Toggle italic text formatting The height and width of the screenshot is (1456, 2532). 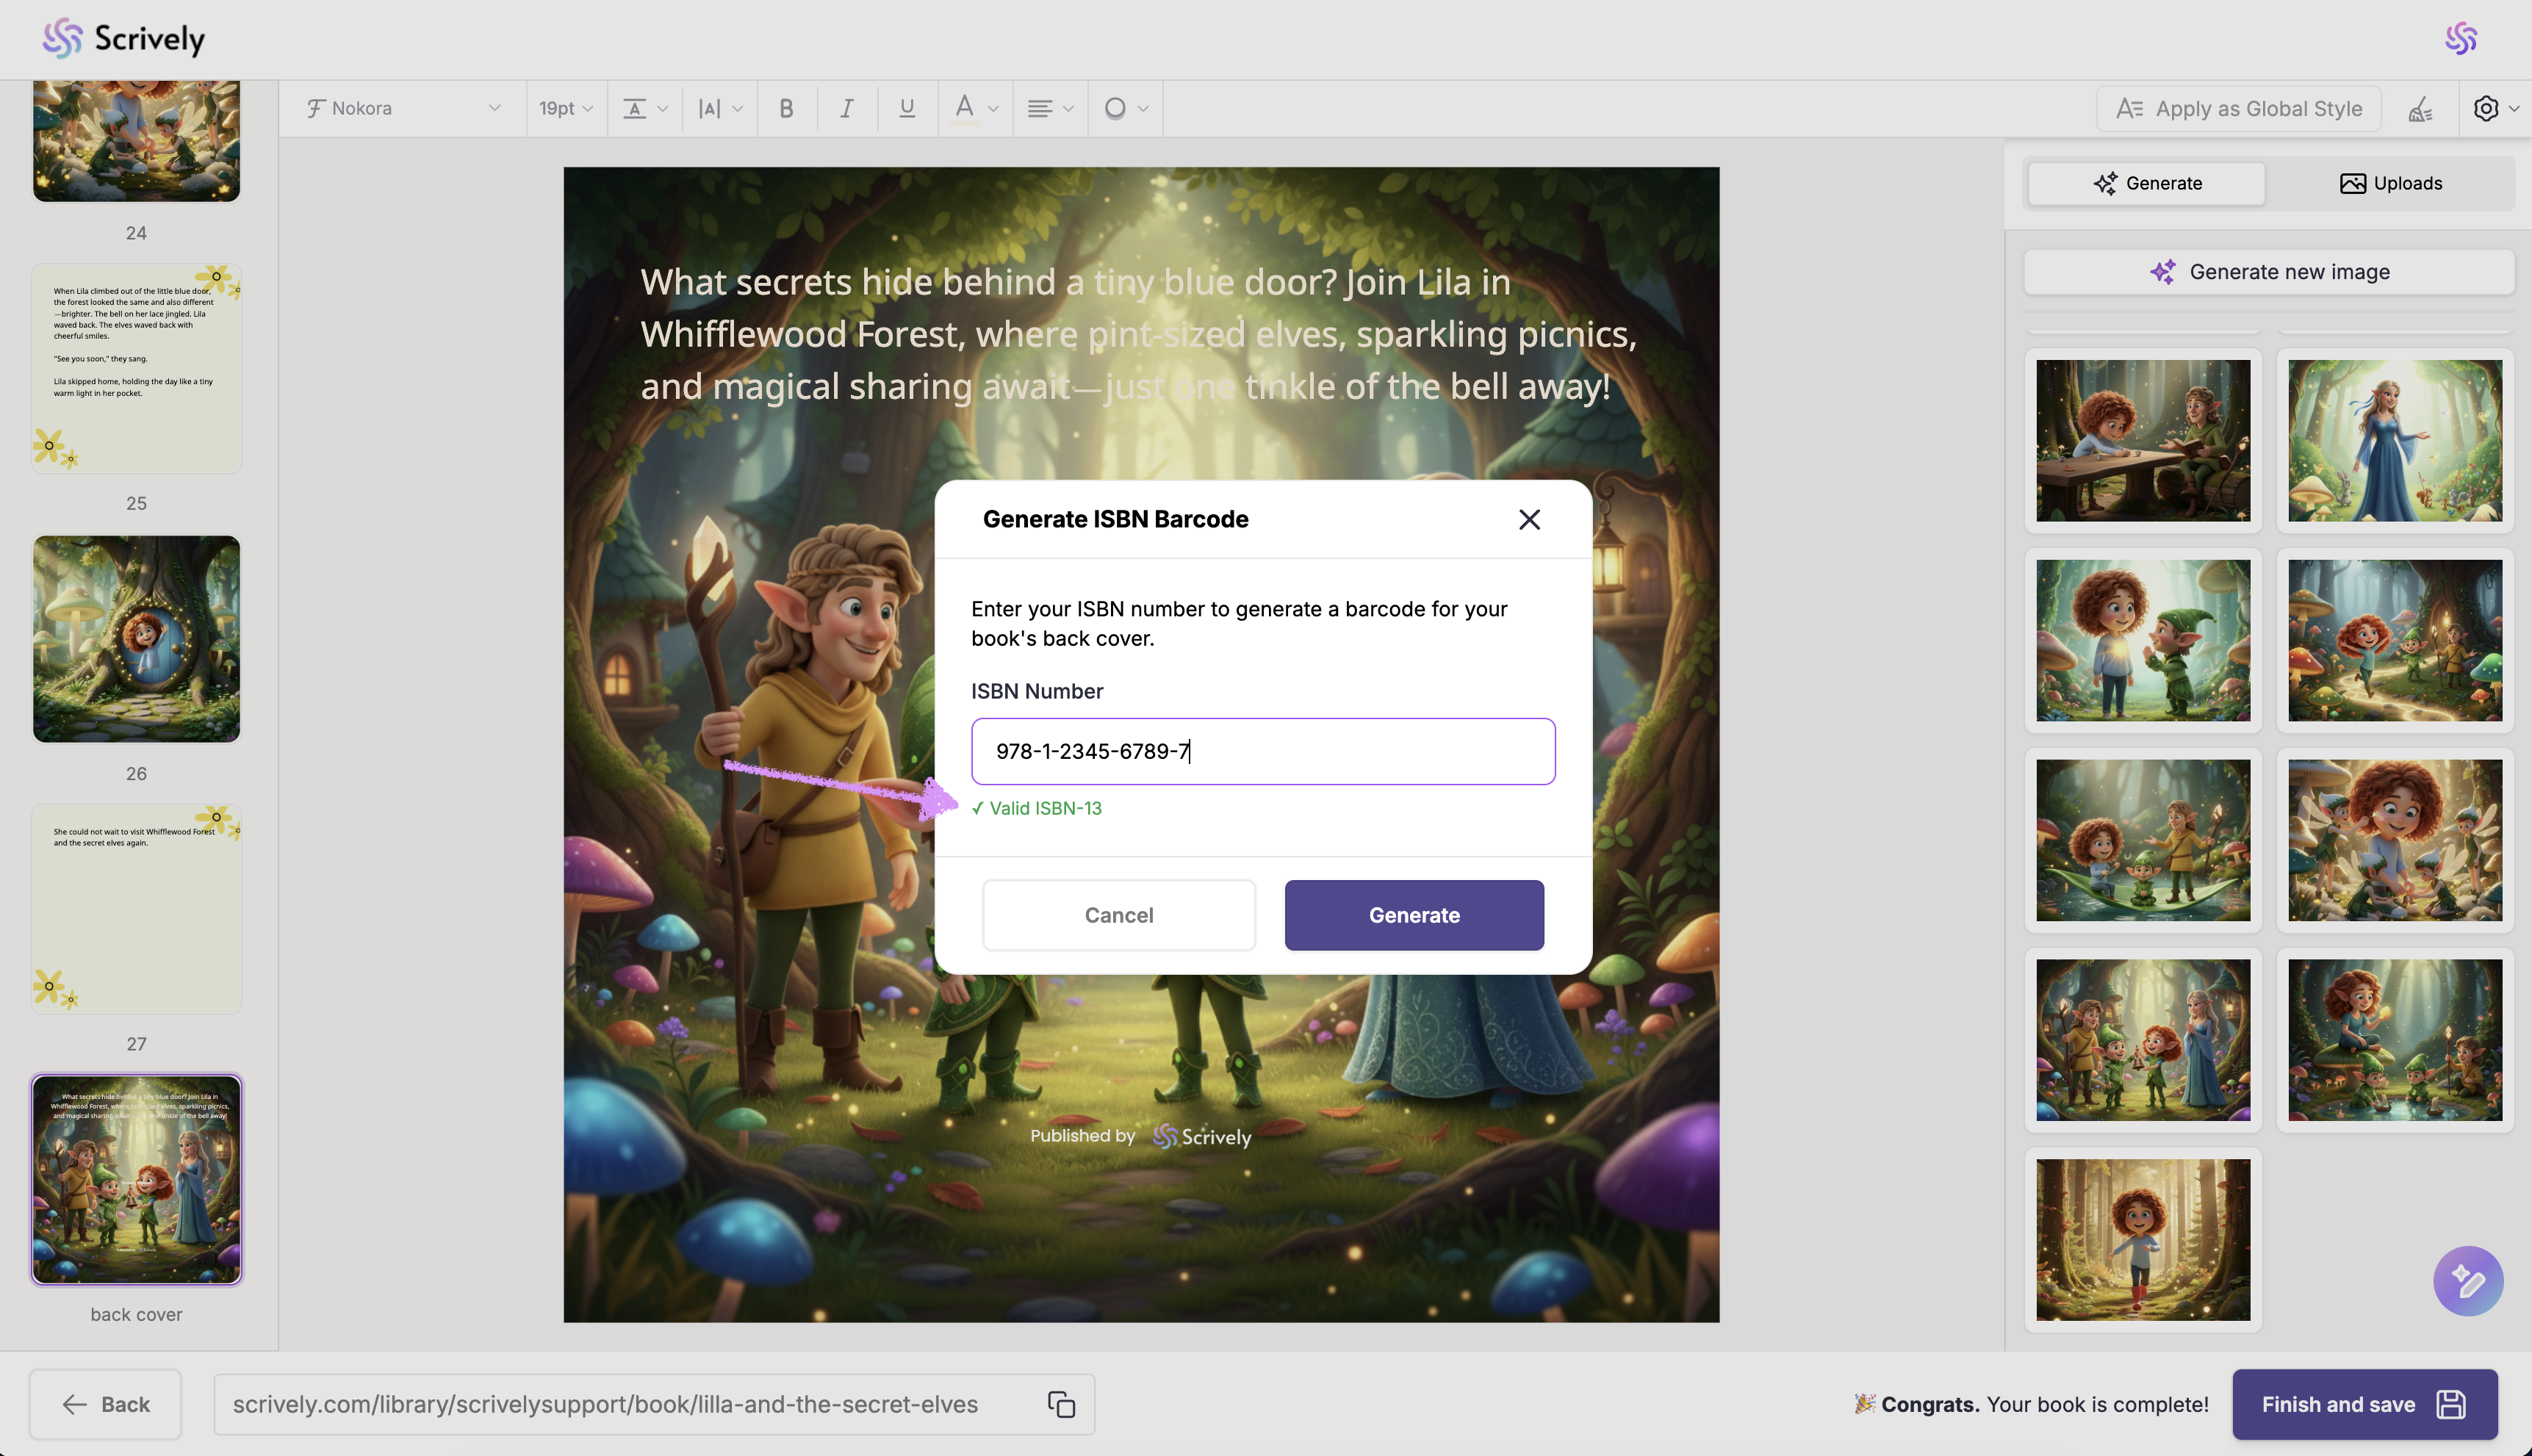pyautogui.click(x=846, y=108)
